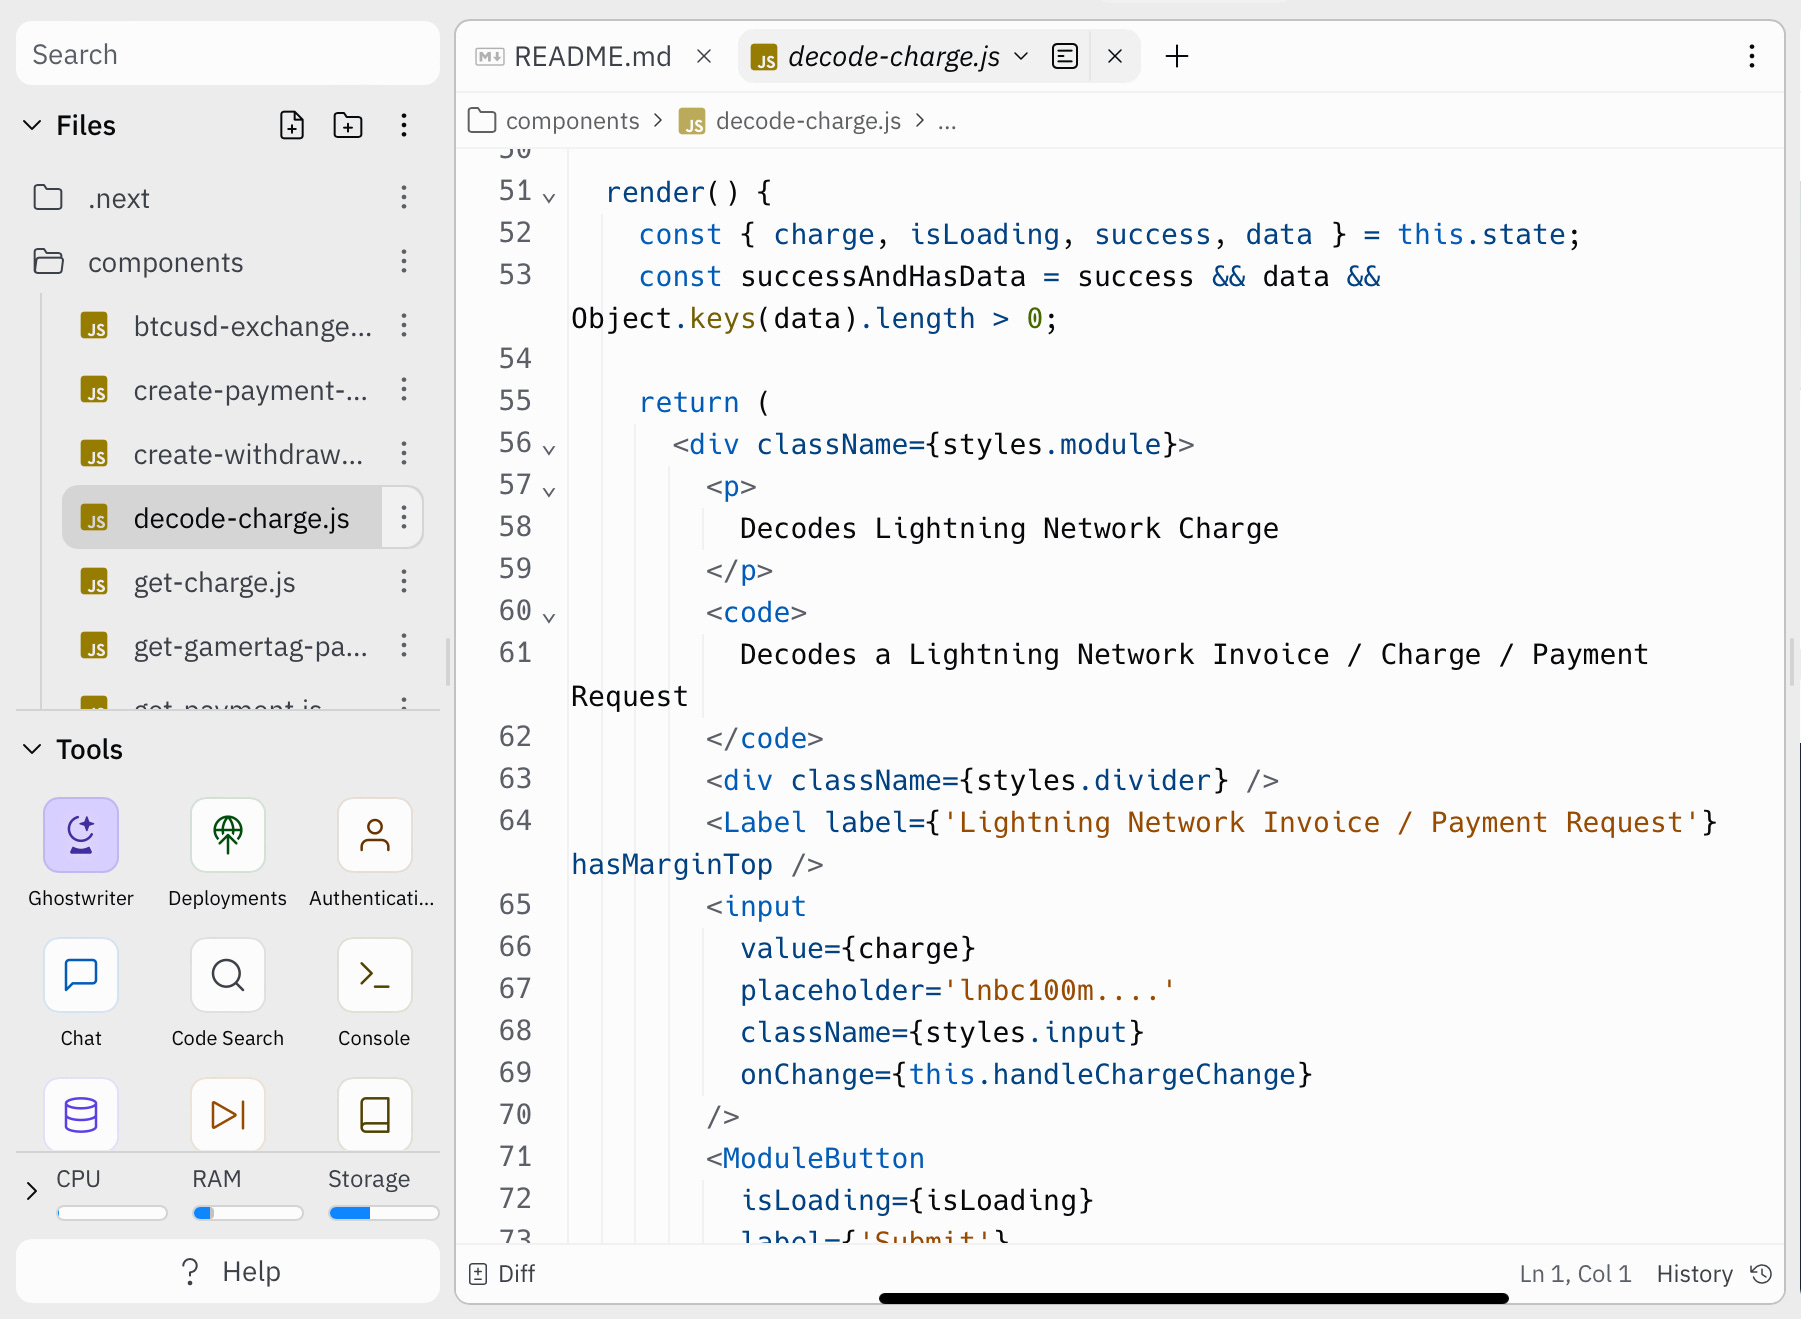Click the editor pane kebab menu
The width and height of the screenshot is (1801, 1319).
point(1751,56)
